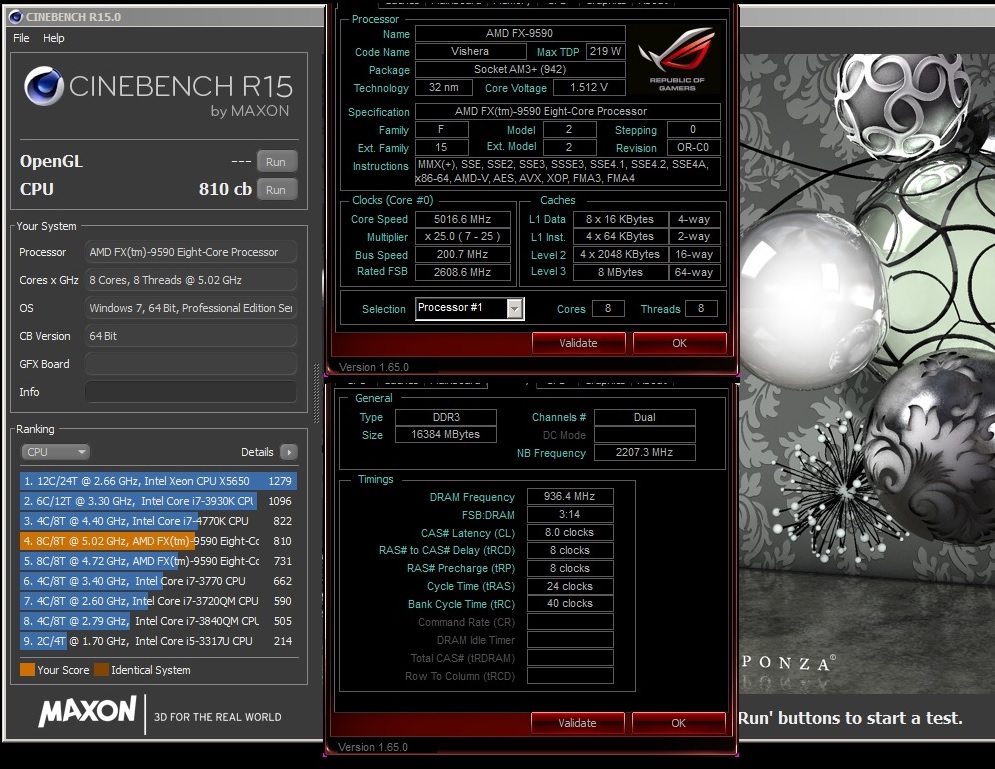Click the NB Frequency value 2207.3 MHz
This screenshot has height=769, width=995.
click(645, 452)
